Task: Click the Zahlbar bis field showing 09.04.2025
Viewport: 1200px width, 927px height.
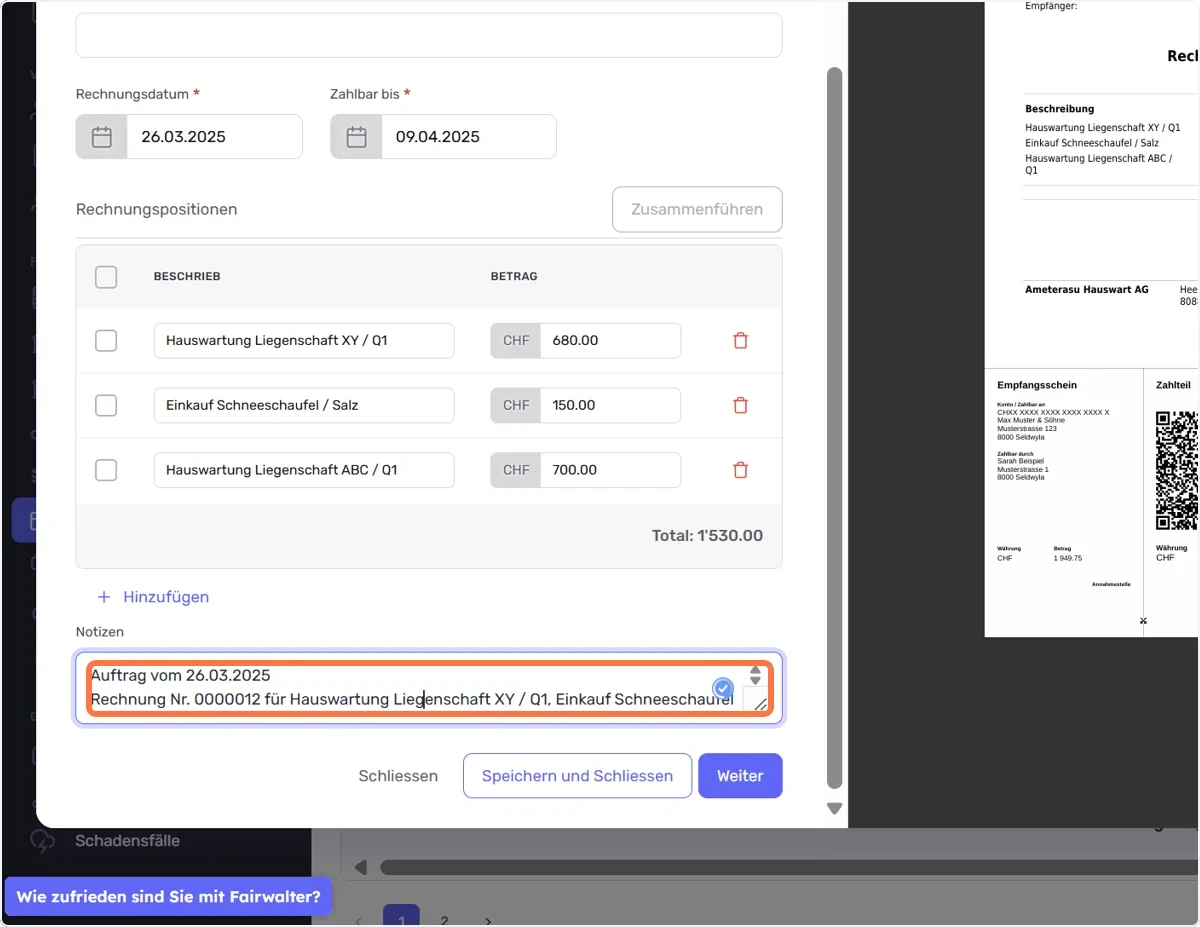Action: (x=468, y=137)
